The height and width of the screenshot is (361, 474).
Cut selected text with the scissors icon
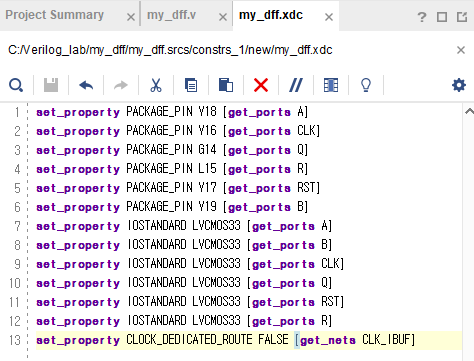156,85
